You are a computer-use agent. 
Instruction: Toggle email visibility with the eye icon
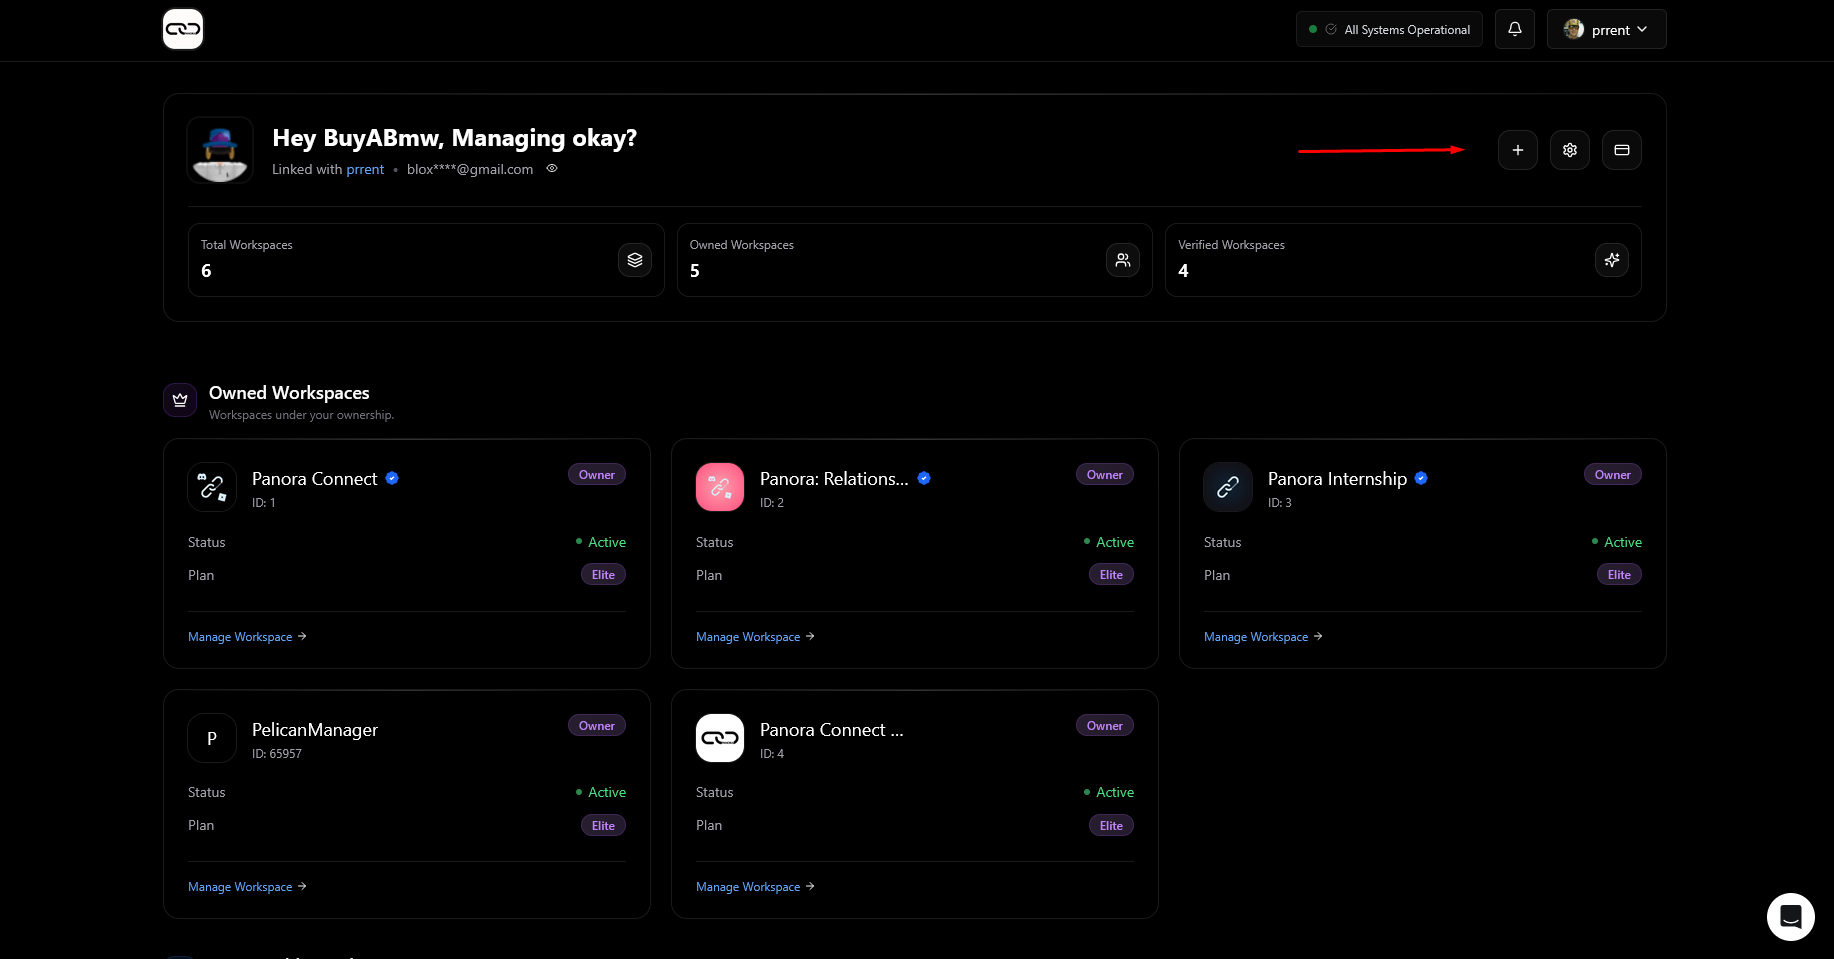552,169
